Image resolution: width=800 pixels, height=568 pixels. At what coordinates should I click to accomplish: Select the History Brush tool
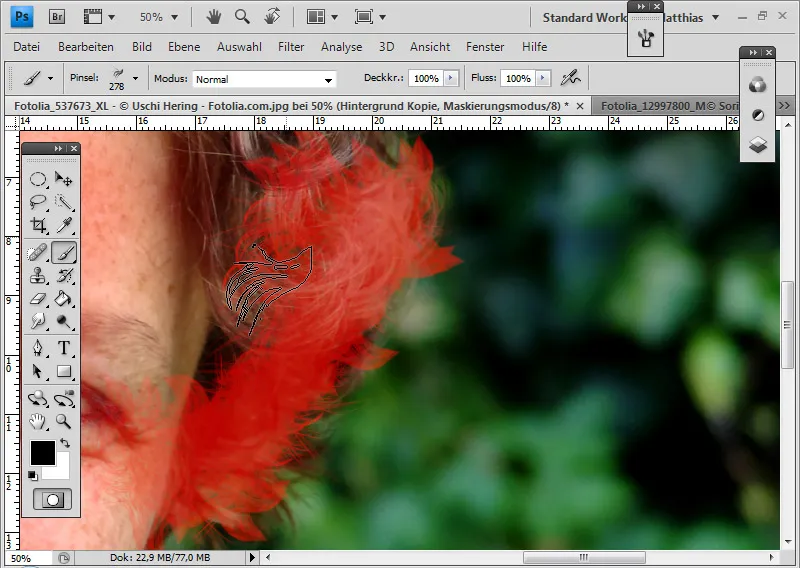click(x=64, y=276)
